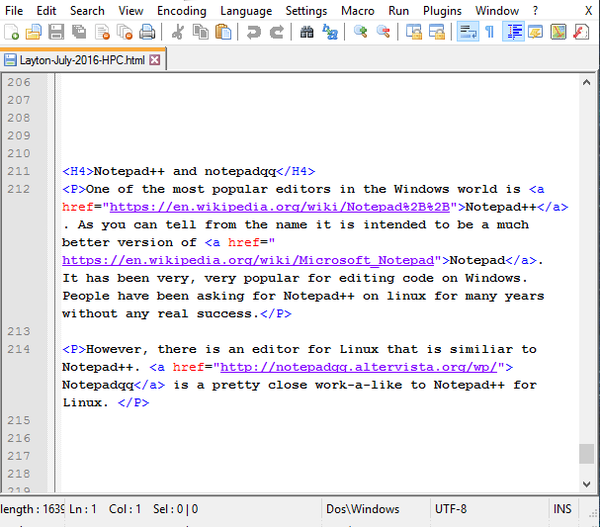Click the 'length' status bar entry

pos(32,509)
